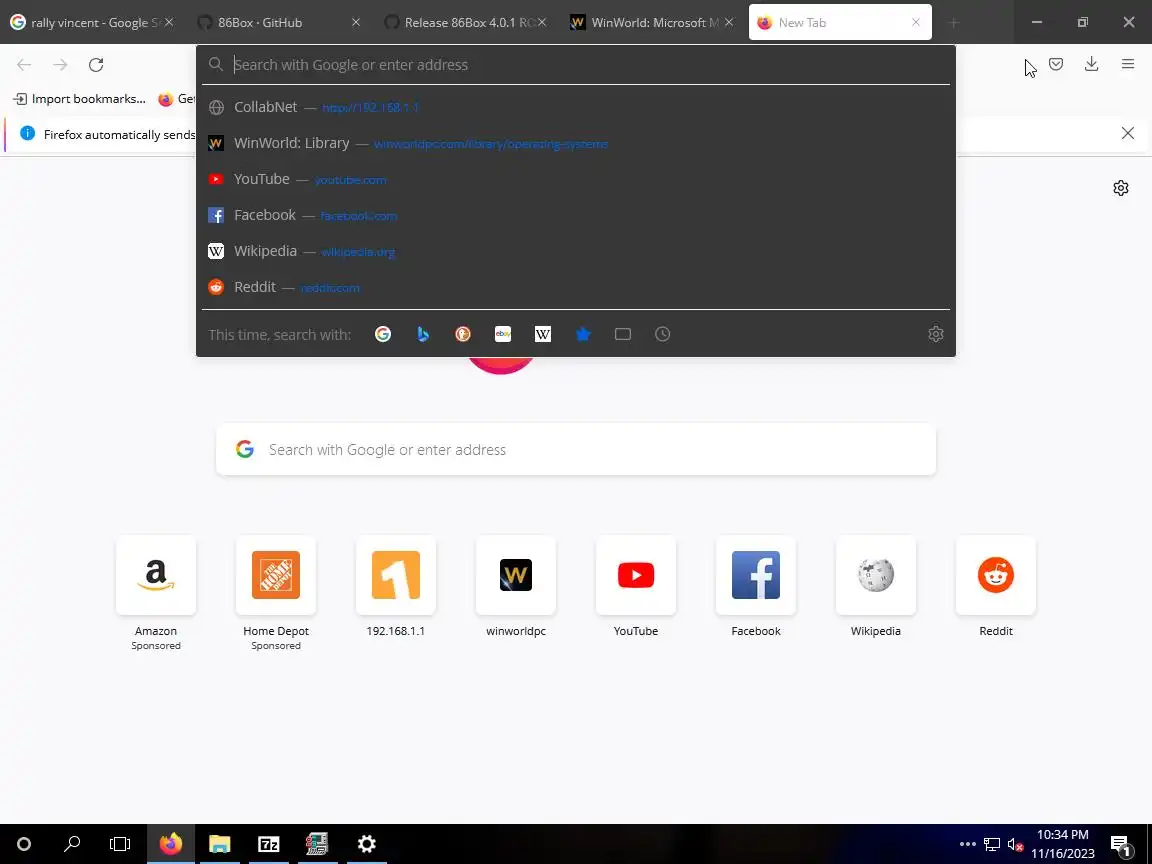This screenshot has width=1152, height=864.
Task: Choose YouTube suggestion in address dropdown
Action: pos(576,179)
